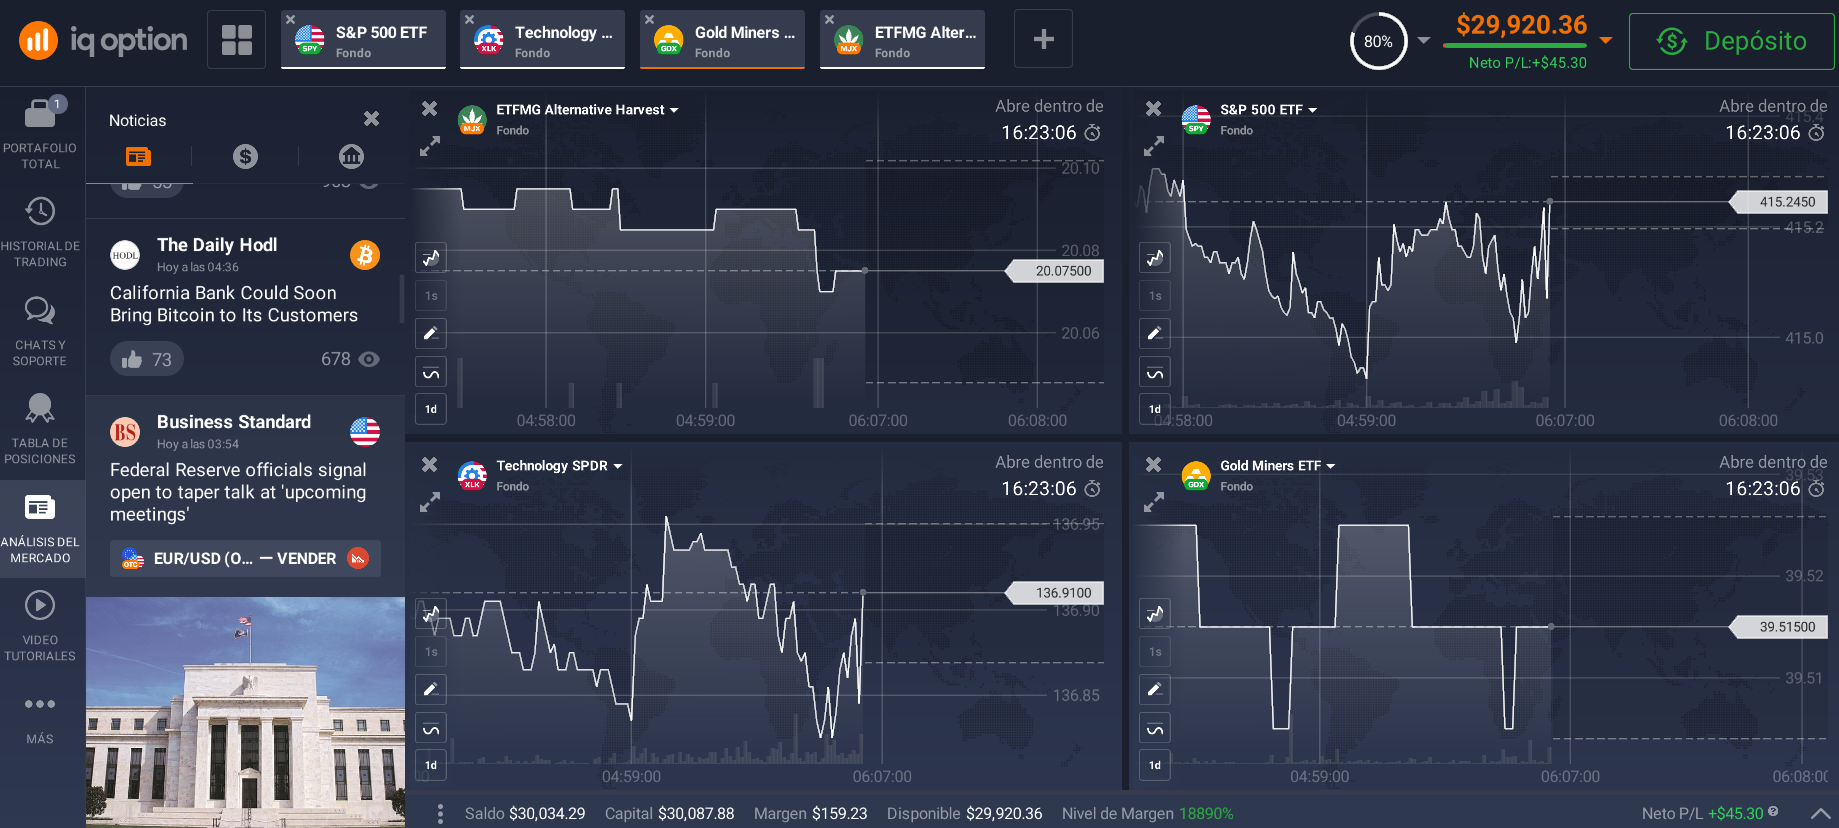Switch to Gold Miners tab
The height and width of the screenshot is (828, 1839).
pyautogui.click(x=723, y=40)
